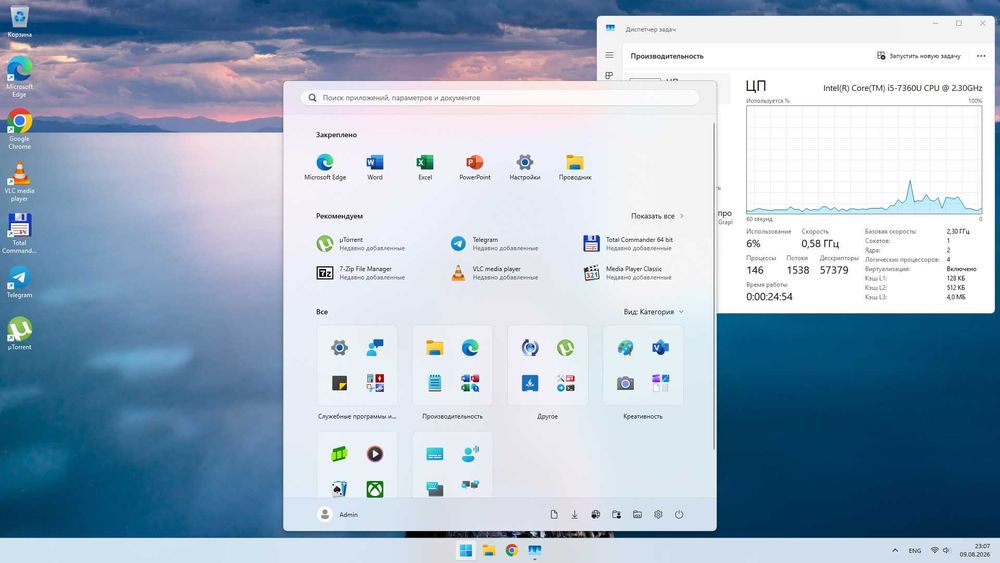Image resolution: width=1000 pixels, height=563 pixels.
Task: Open Xbox app icon in category group
Action: click(x=375, y=489)
